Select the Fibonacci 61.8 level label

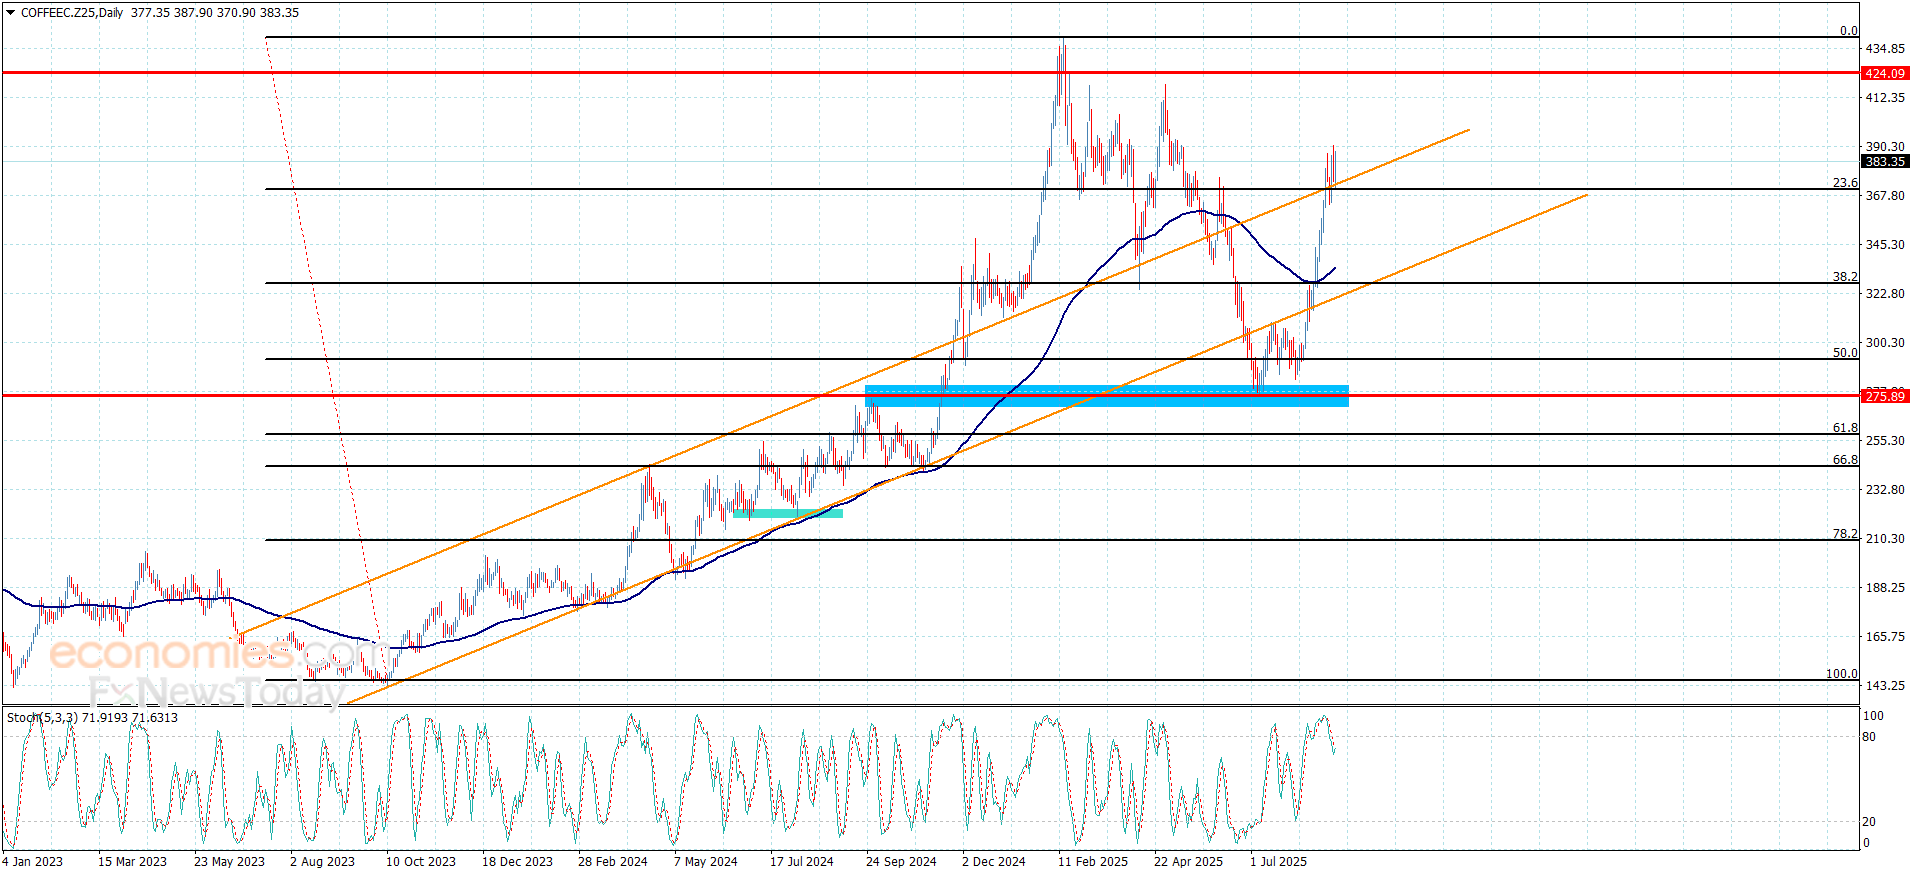[x=1845, y=427]
